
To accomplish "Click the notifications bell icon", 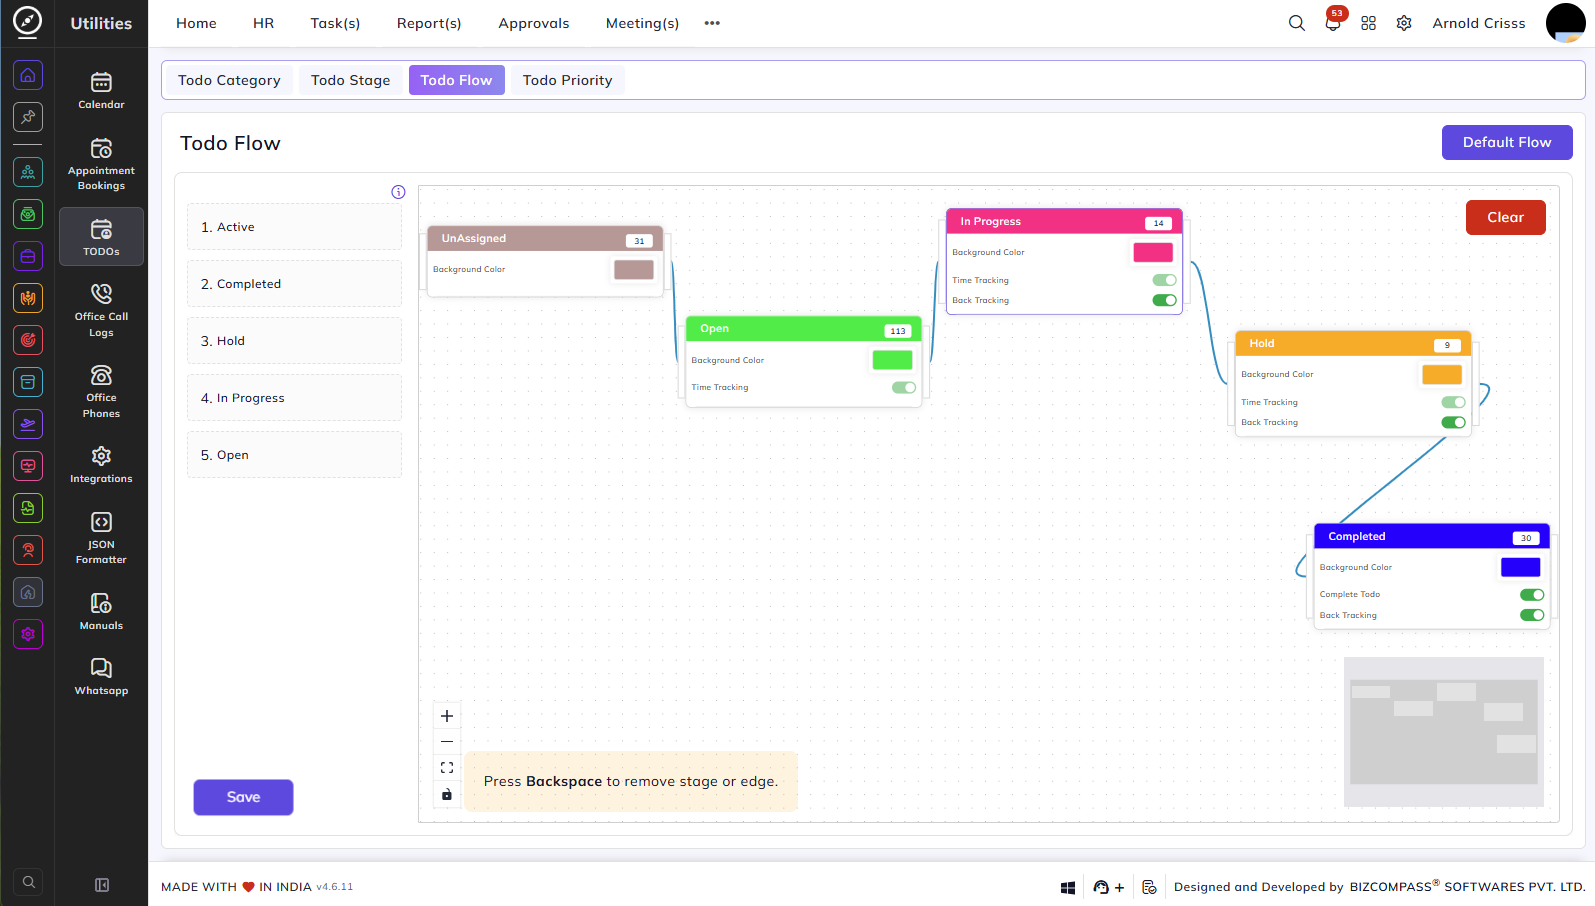I will pyautogui.click(x=1333, y=23).
